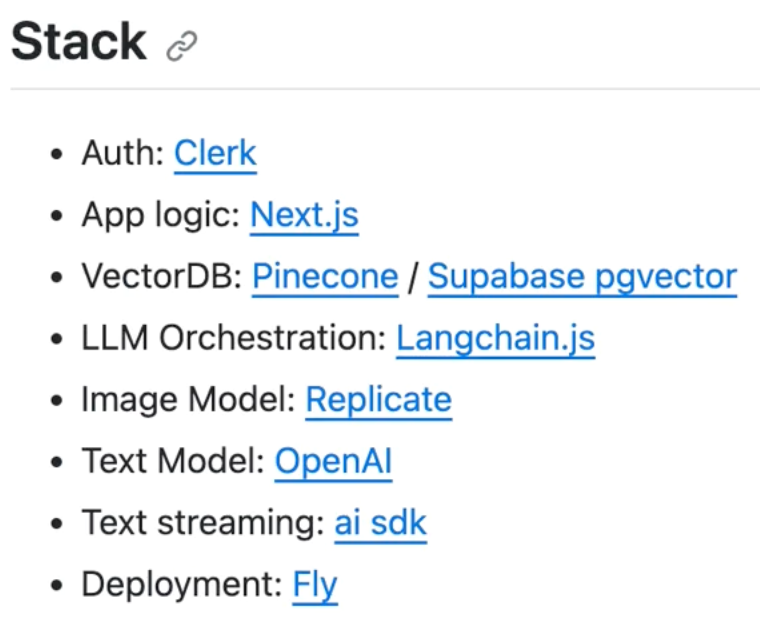The height and width of the screenshot is (617, 760).
Task: Open the Fly deployment link
Action: pyautogui.click(x=315, y=585)
